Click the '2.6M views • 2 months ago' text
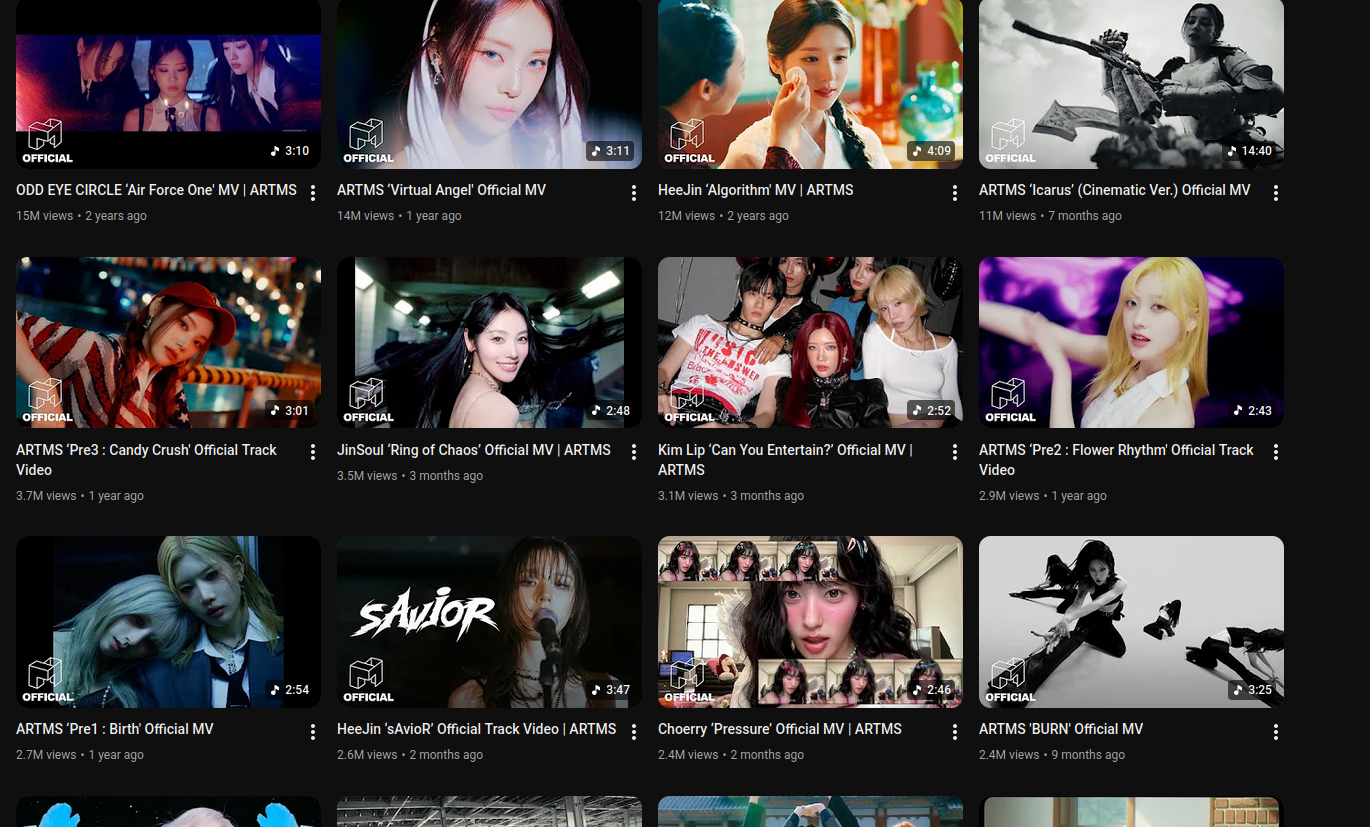Viewport: 1370px width, 827px height. tap(410, 755)
